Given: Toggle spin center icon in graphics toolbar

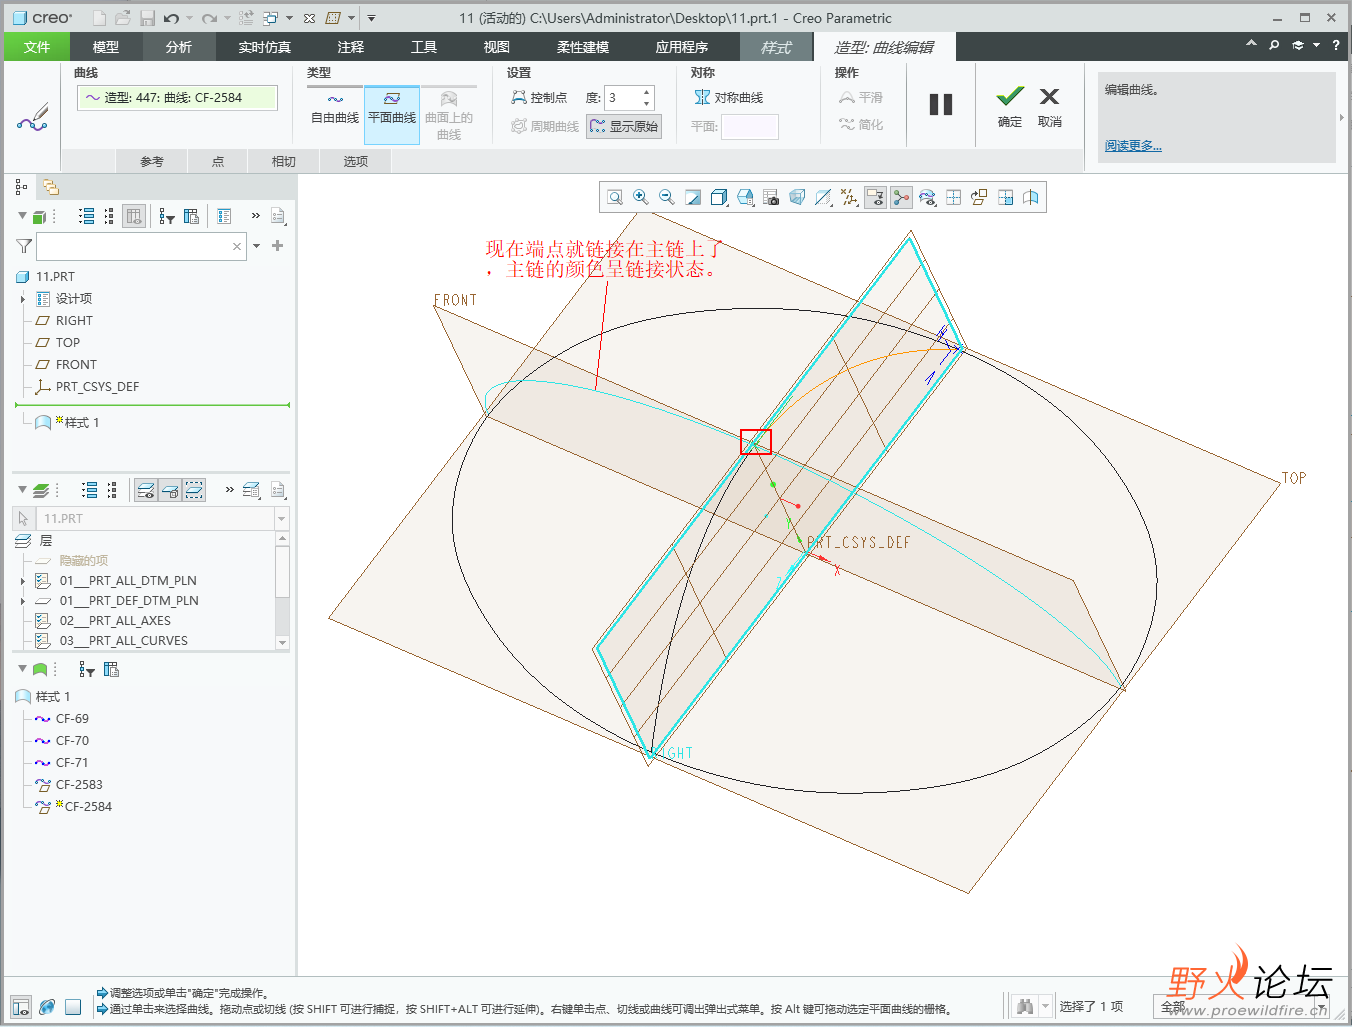Looking at the screenshot, I should click(x=901, y=198).
